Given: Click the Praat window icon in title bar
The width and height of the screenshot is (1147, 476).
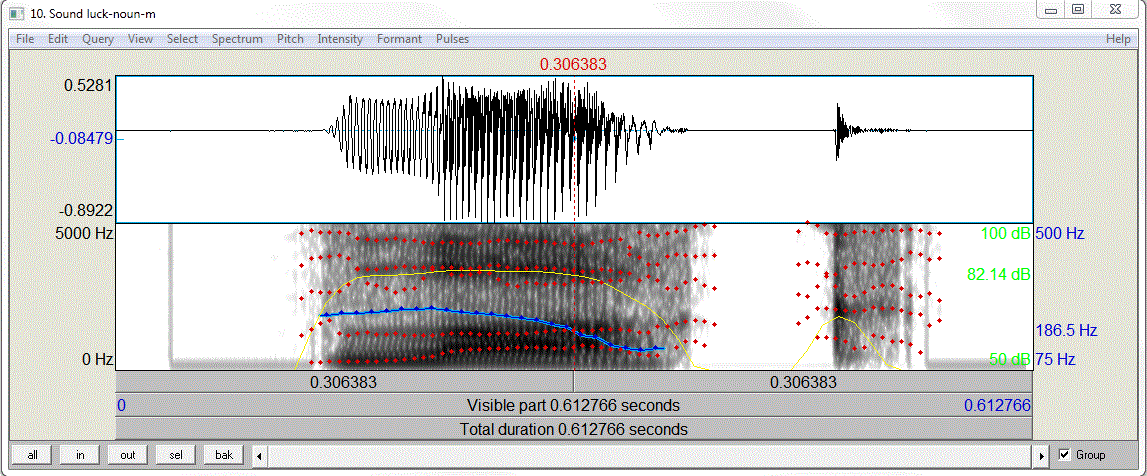Looking at the screenshot, I should pos(16,12).
